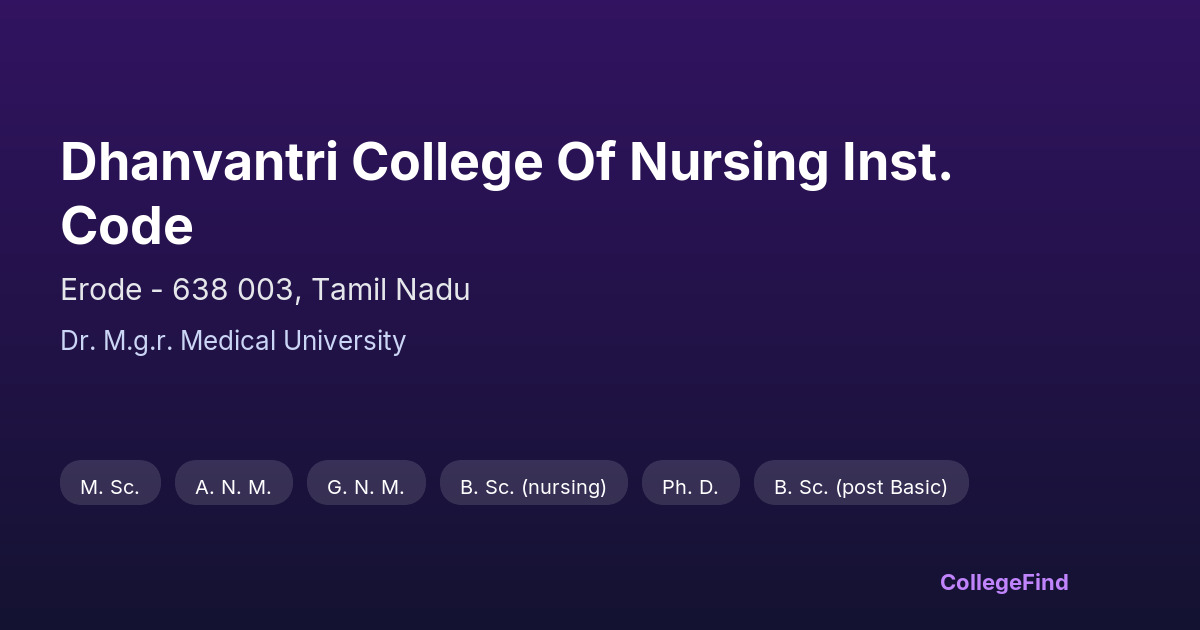This screenshot has height=630, width=1200.
Task: Click the M. Sc. course chip
Action: [x=110, y=487]
